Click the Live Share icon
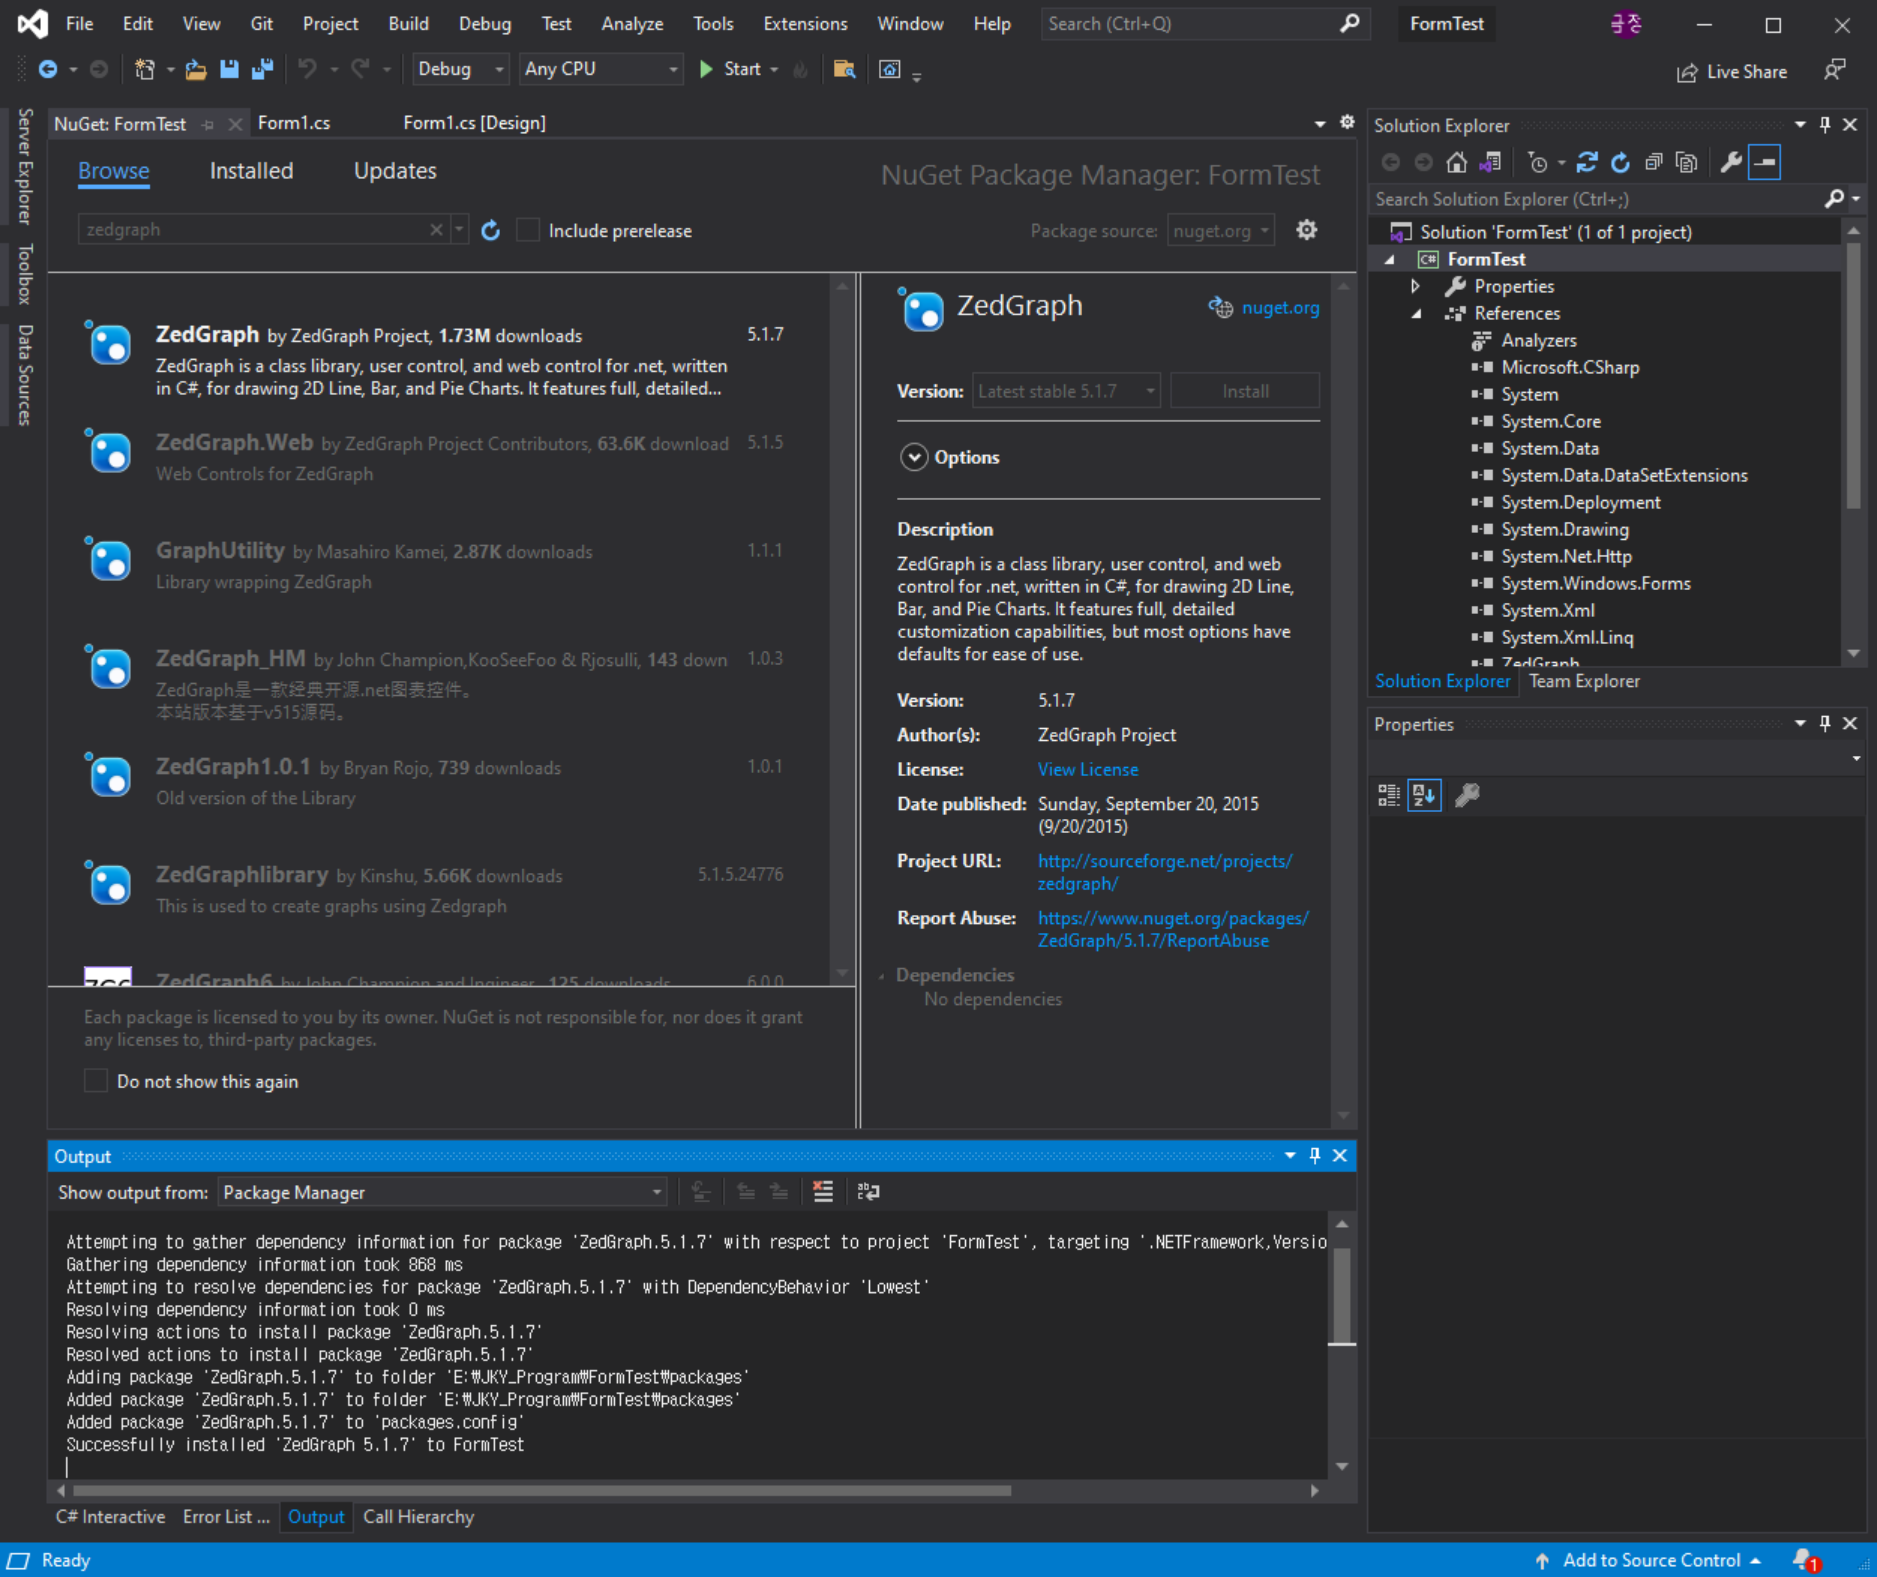This screenshot has width=1877, height=1577. point(1687,72)
